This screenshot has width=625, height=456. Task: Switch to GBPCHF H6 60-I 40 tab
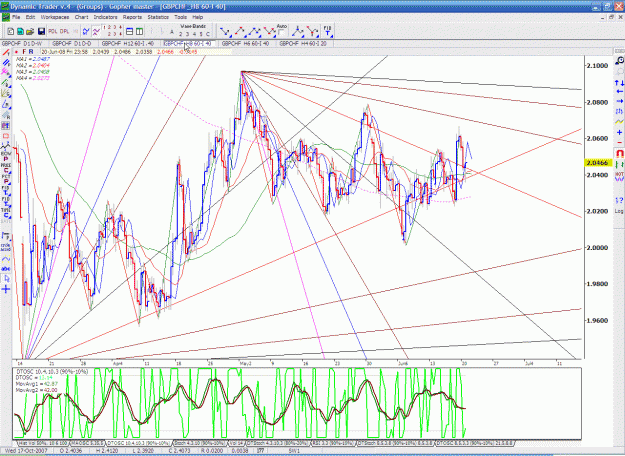(x=245, y=43)
